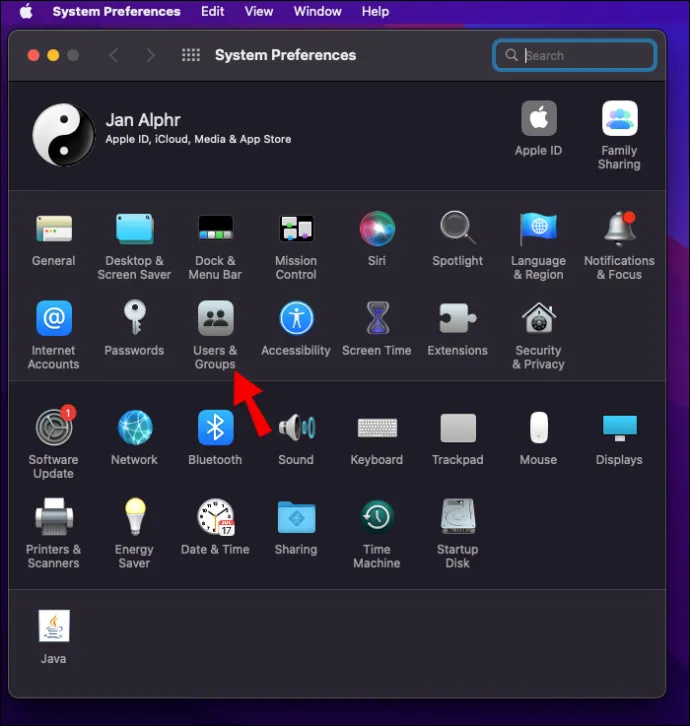Open Desktop & Screen Saver preferences

tap(134, 229)
